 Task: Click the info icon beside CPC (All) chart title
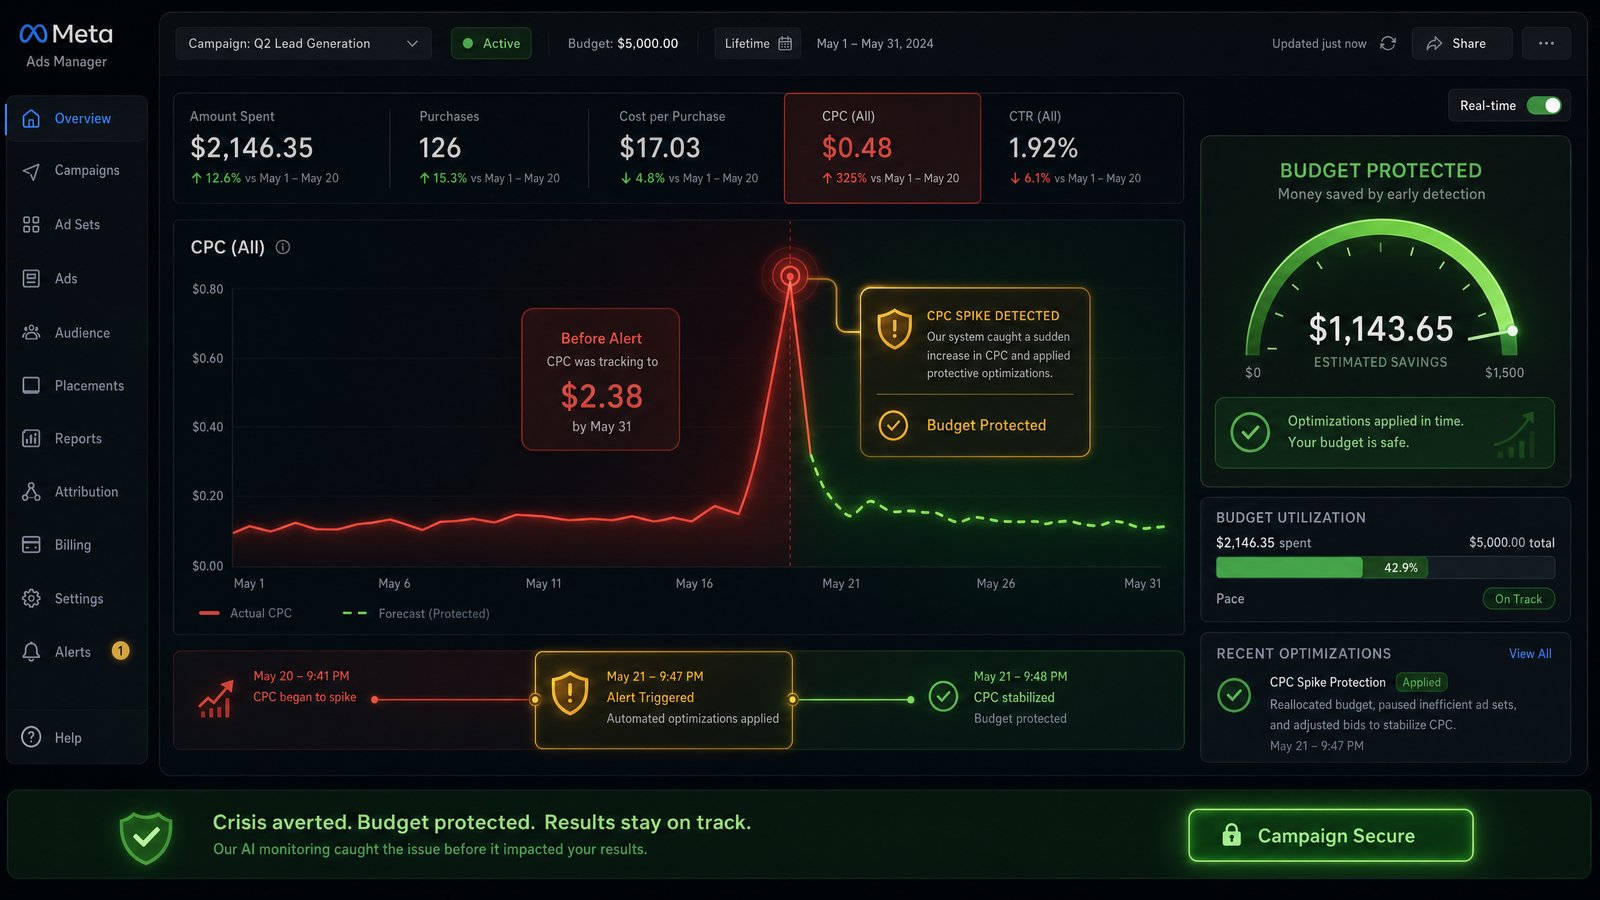[x=283, y=247]
